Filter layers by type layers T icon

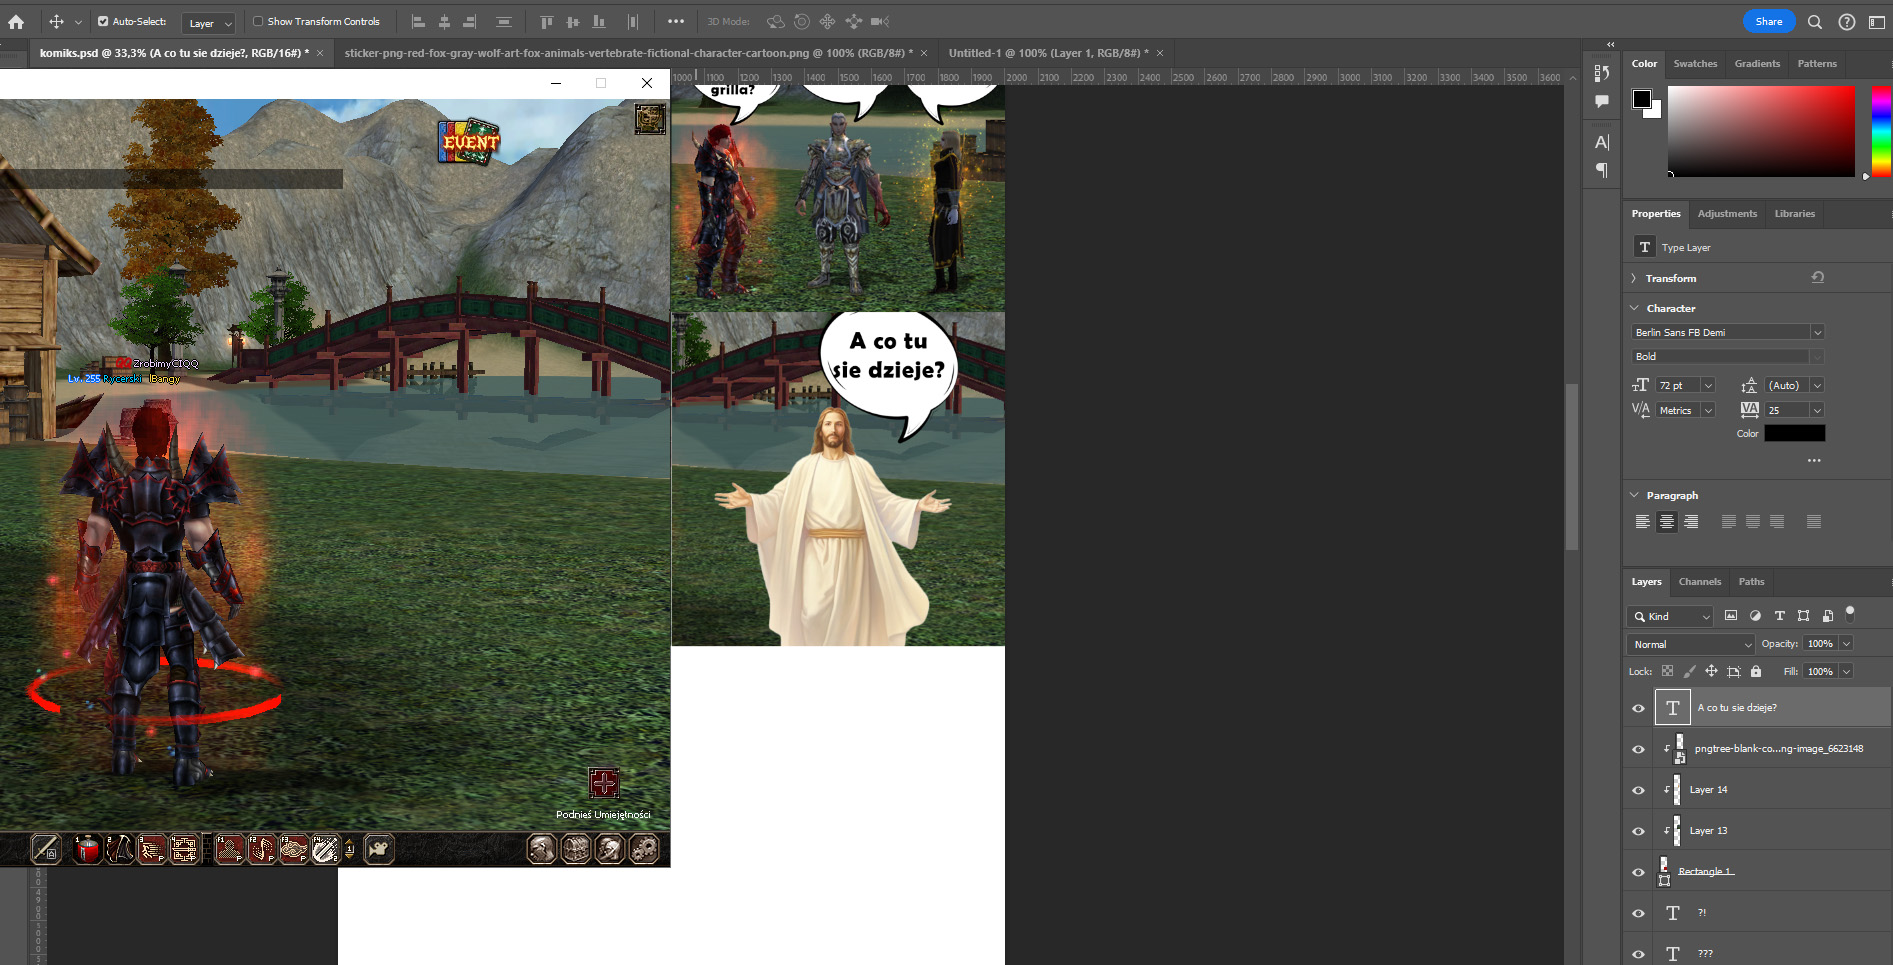[1779, 616]
